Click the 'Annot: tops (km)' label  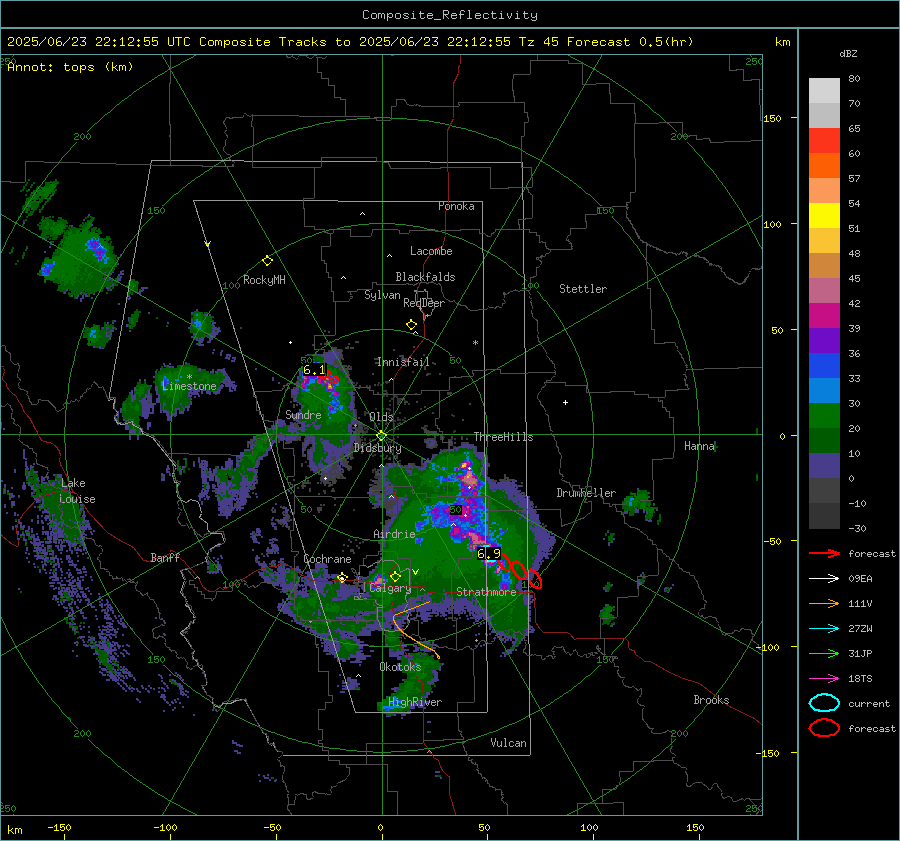coord(70,67)
